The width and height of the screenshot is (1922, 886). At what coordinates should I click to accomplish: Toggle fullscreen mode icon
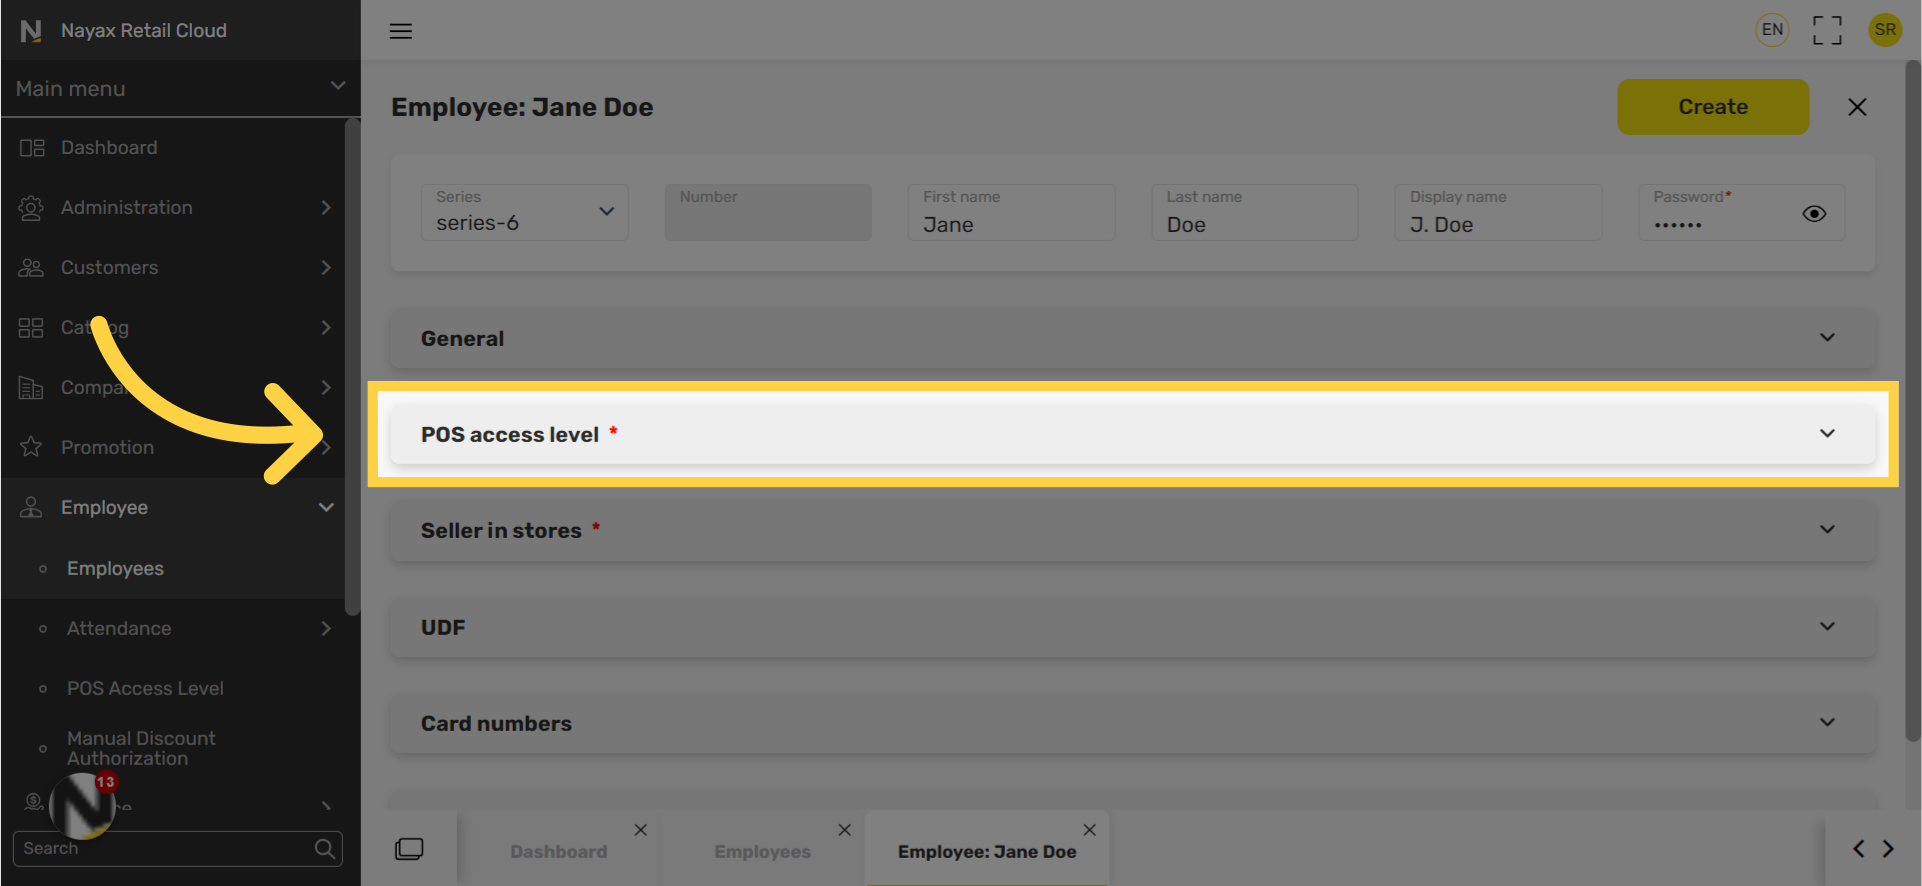(x=1827, y=30)
